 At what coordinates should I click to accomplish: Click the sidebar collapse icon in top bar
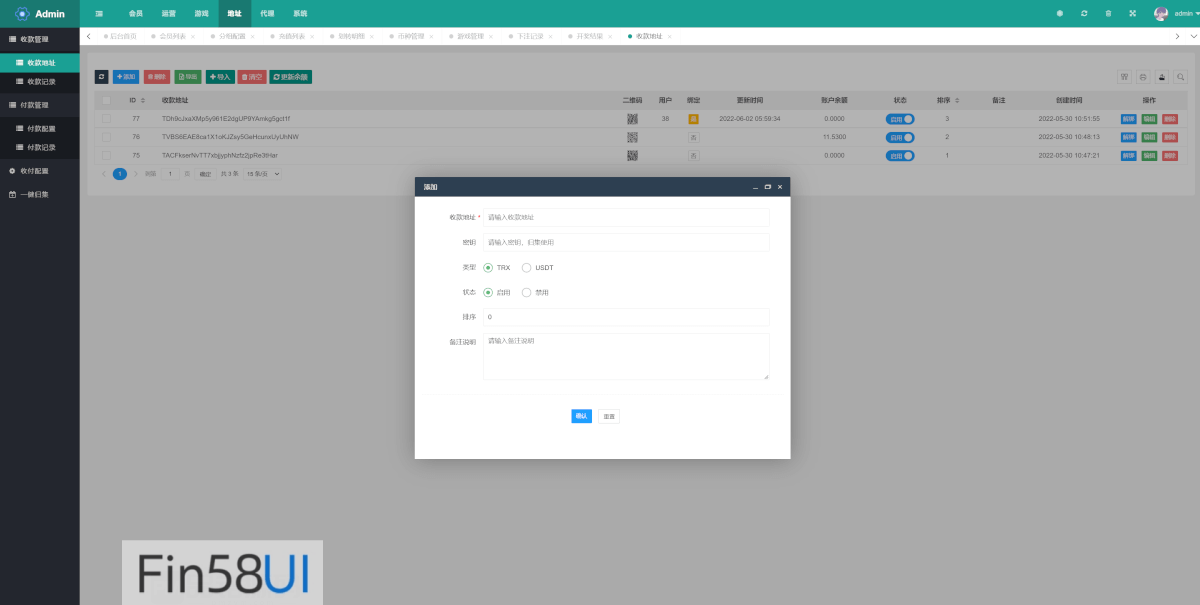(x=99, y=14)
